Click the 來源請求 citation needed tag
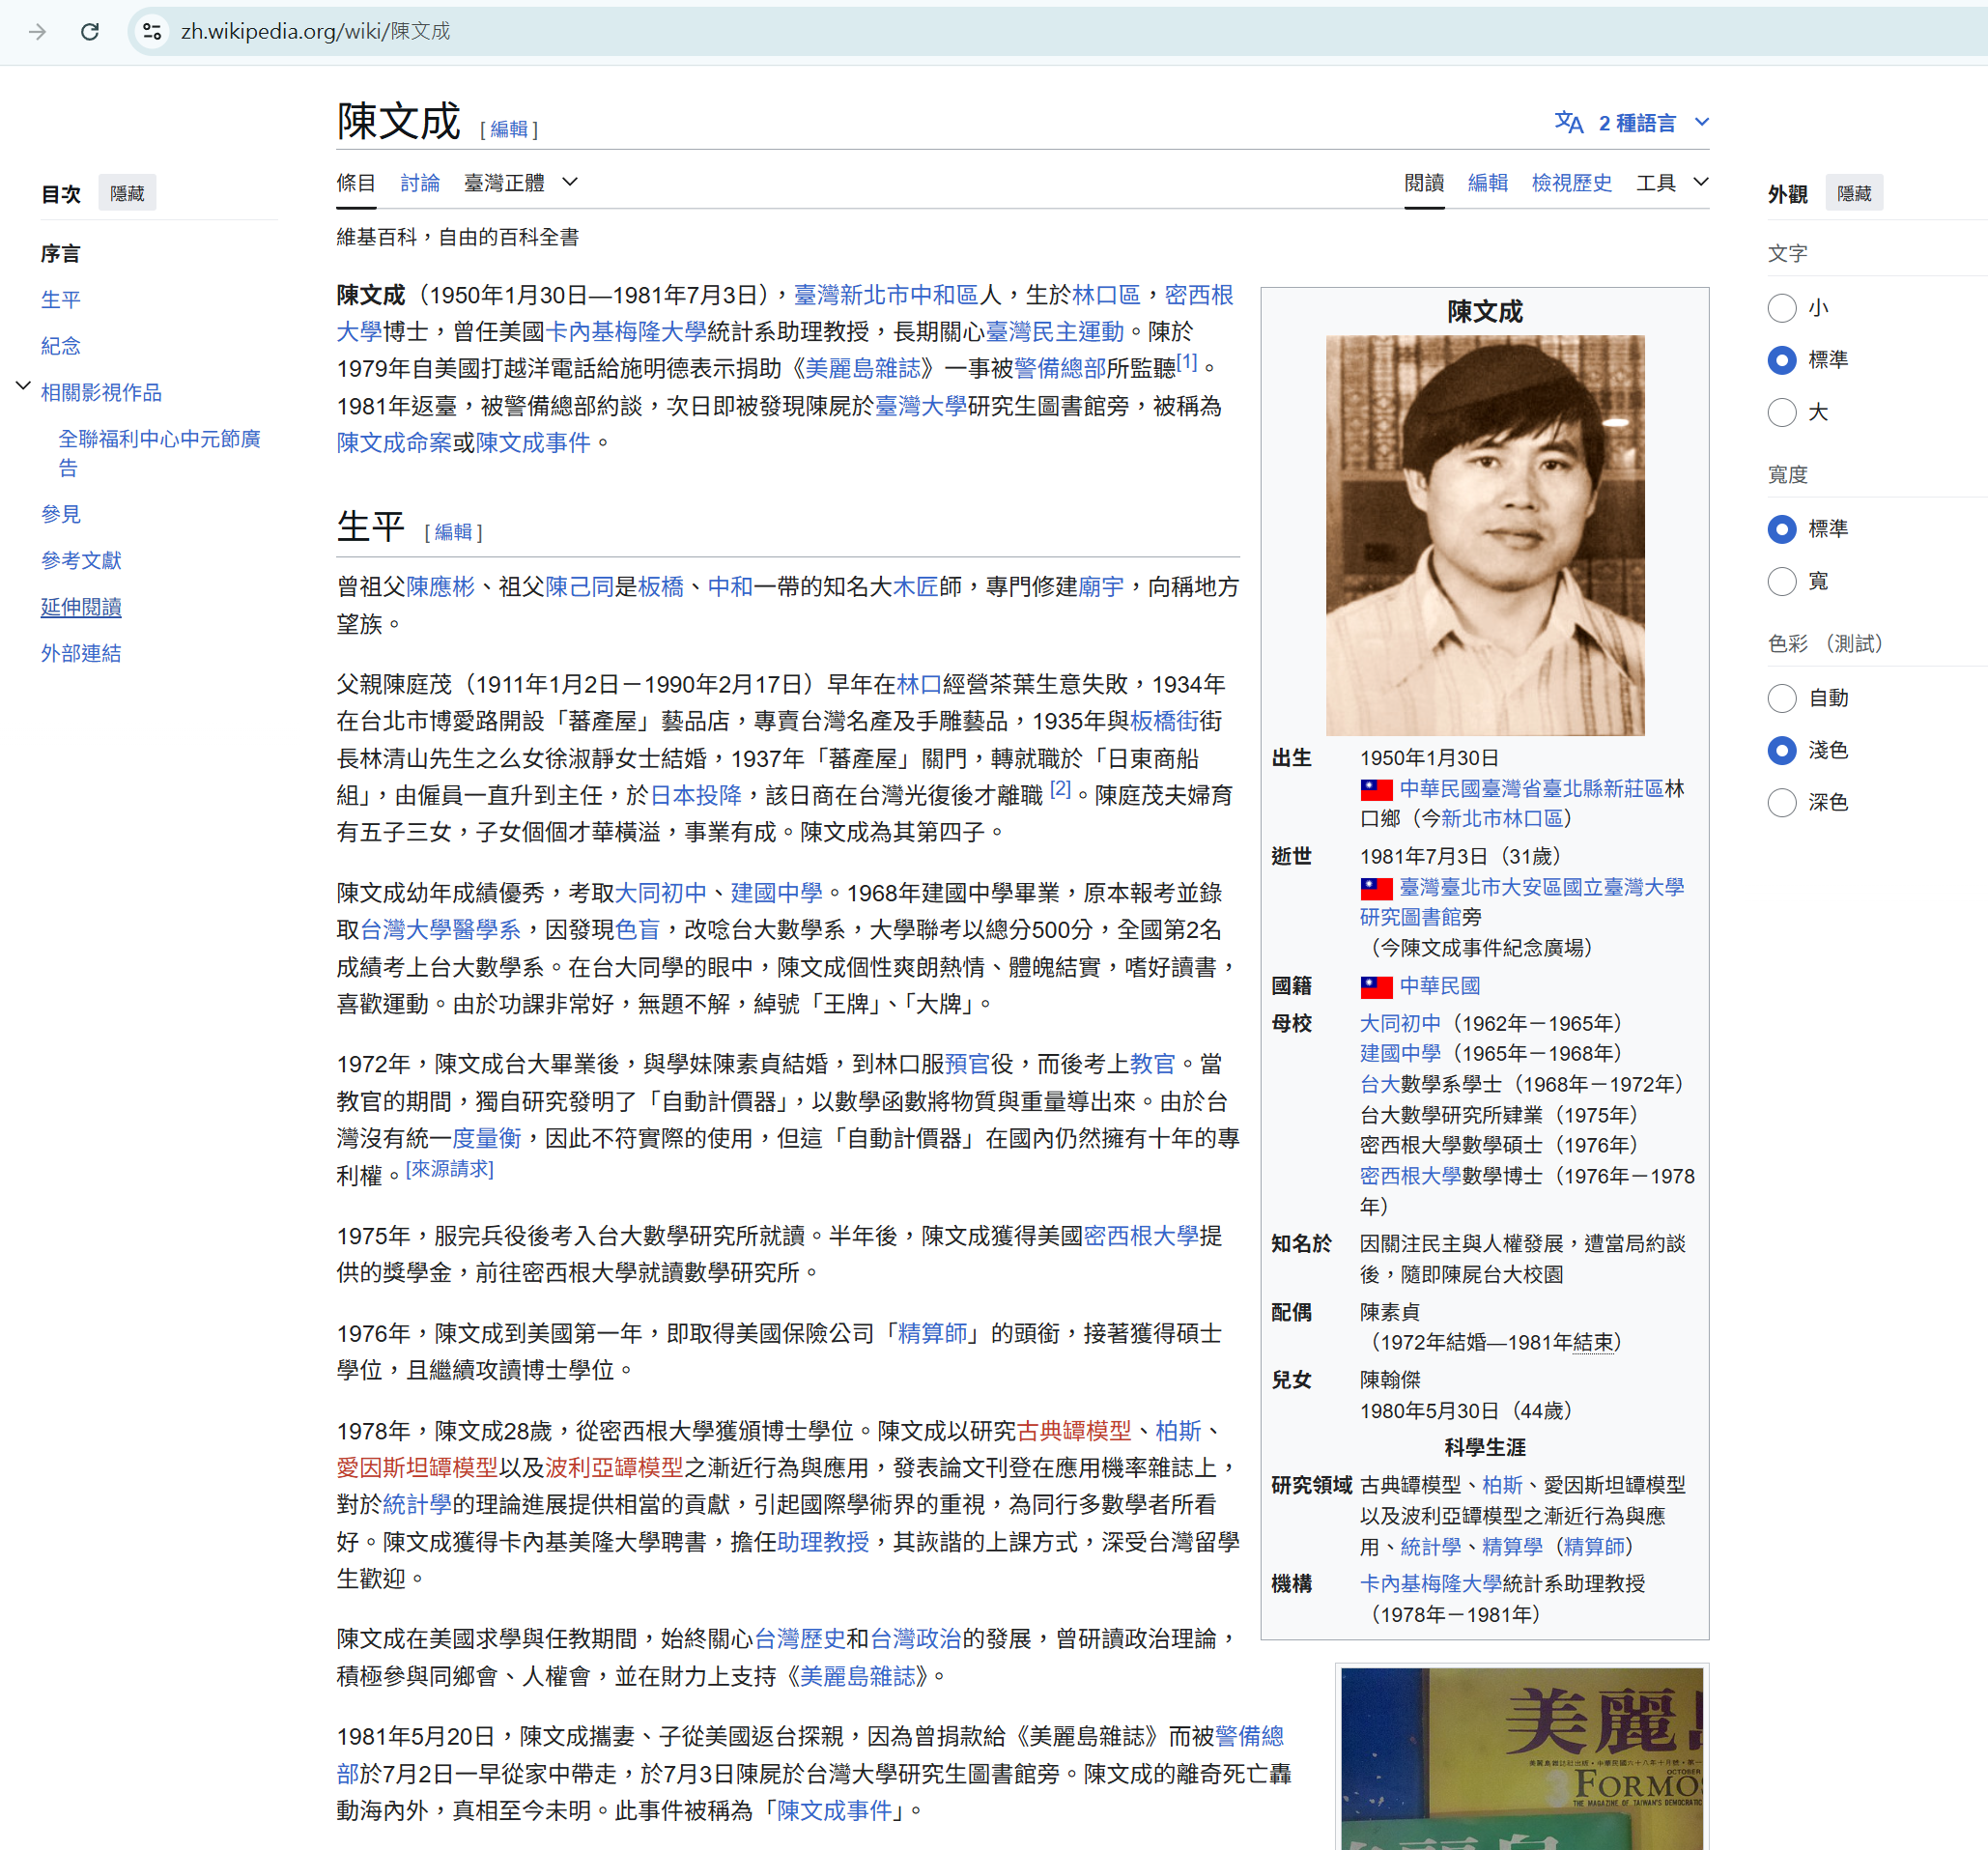This screenshot has width=1988, height=1850. tap(449, 1169)
